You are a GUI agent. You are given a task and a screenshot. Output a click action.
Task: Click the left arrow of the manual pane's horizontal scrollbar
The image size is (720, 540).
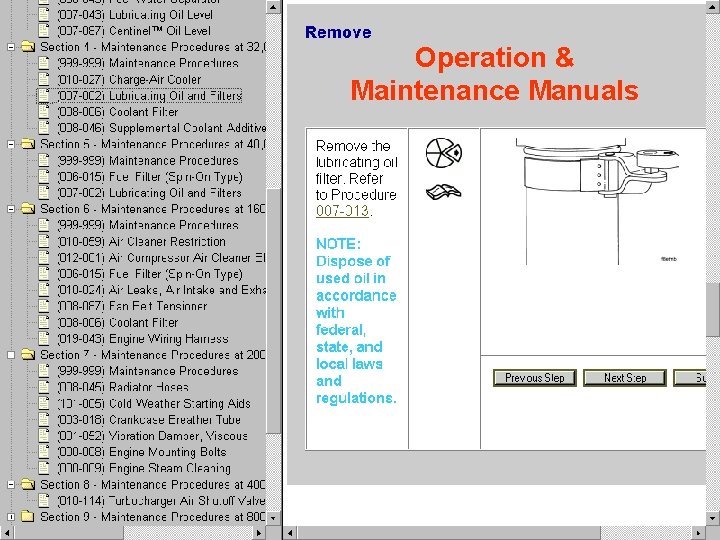point(290,533)
